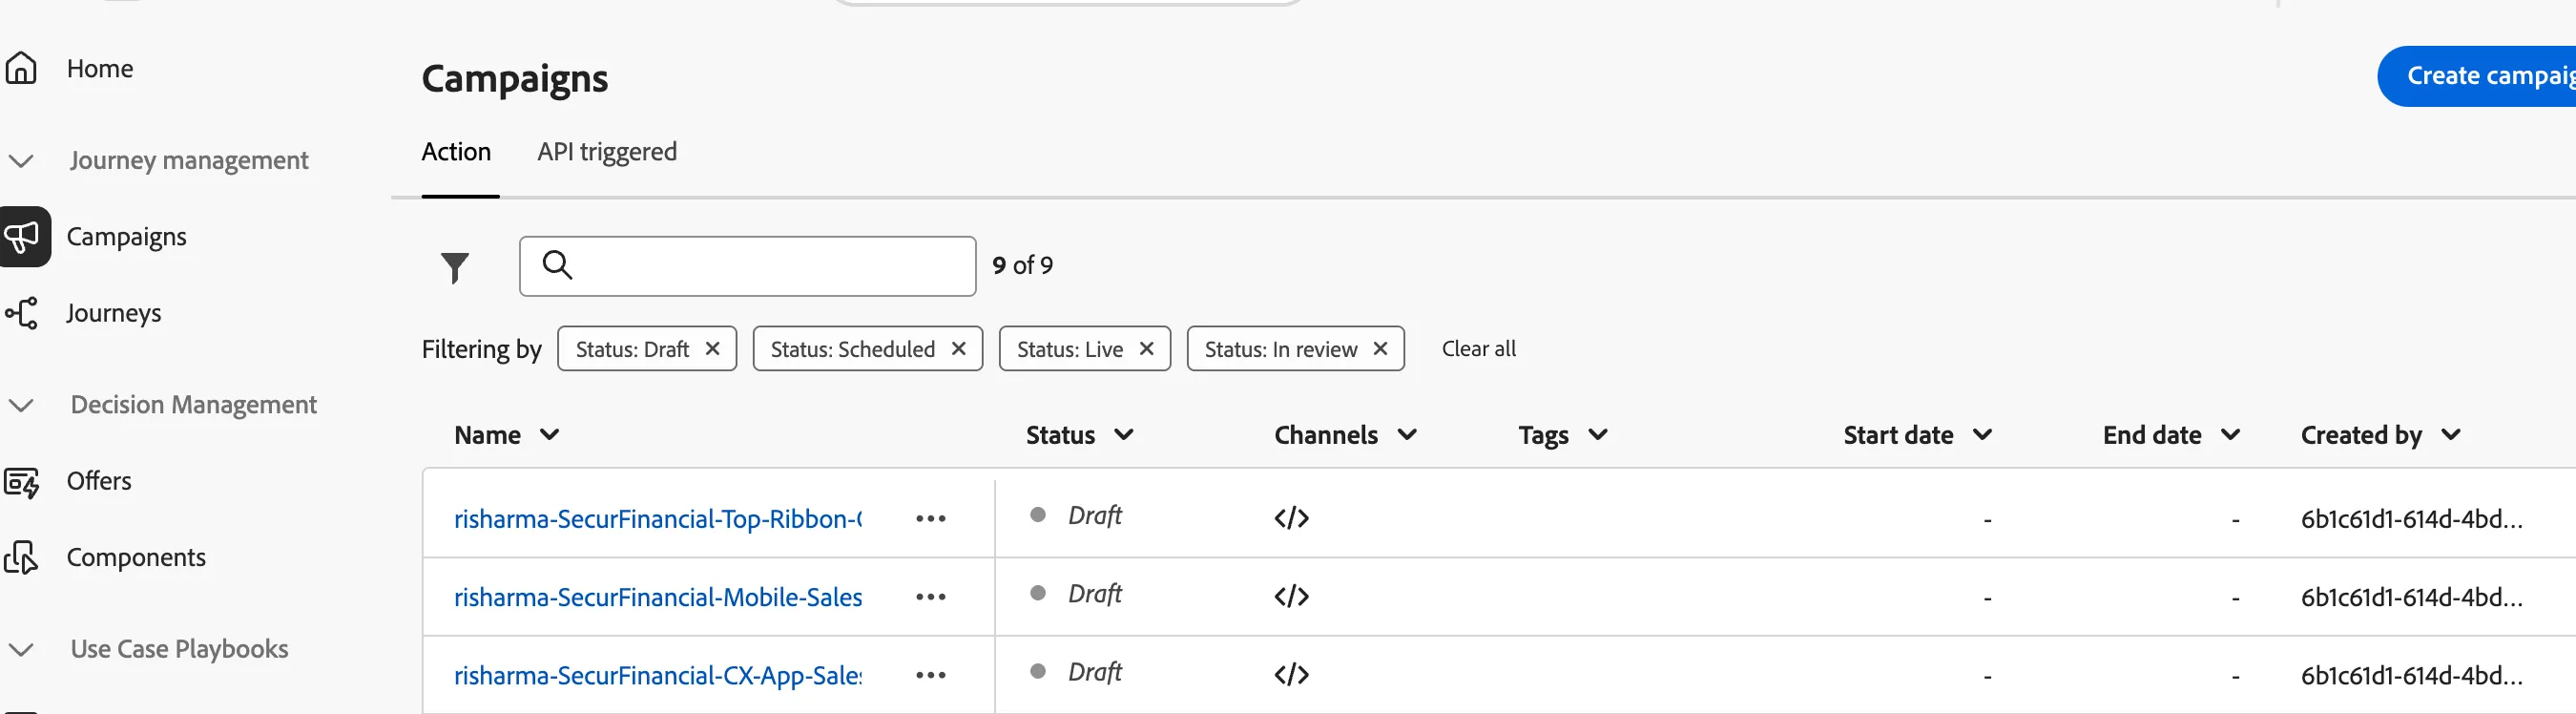Go to Home in the sidebar
The image size is (2576, 714).
tap(100, 69)
